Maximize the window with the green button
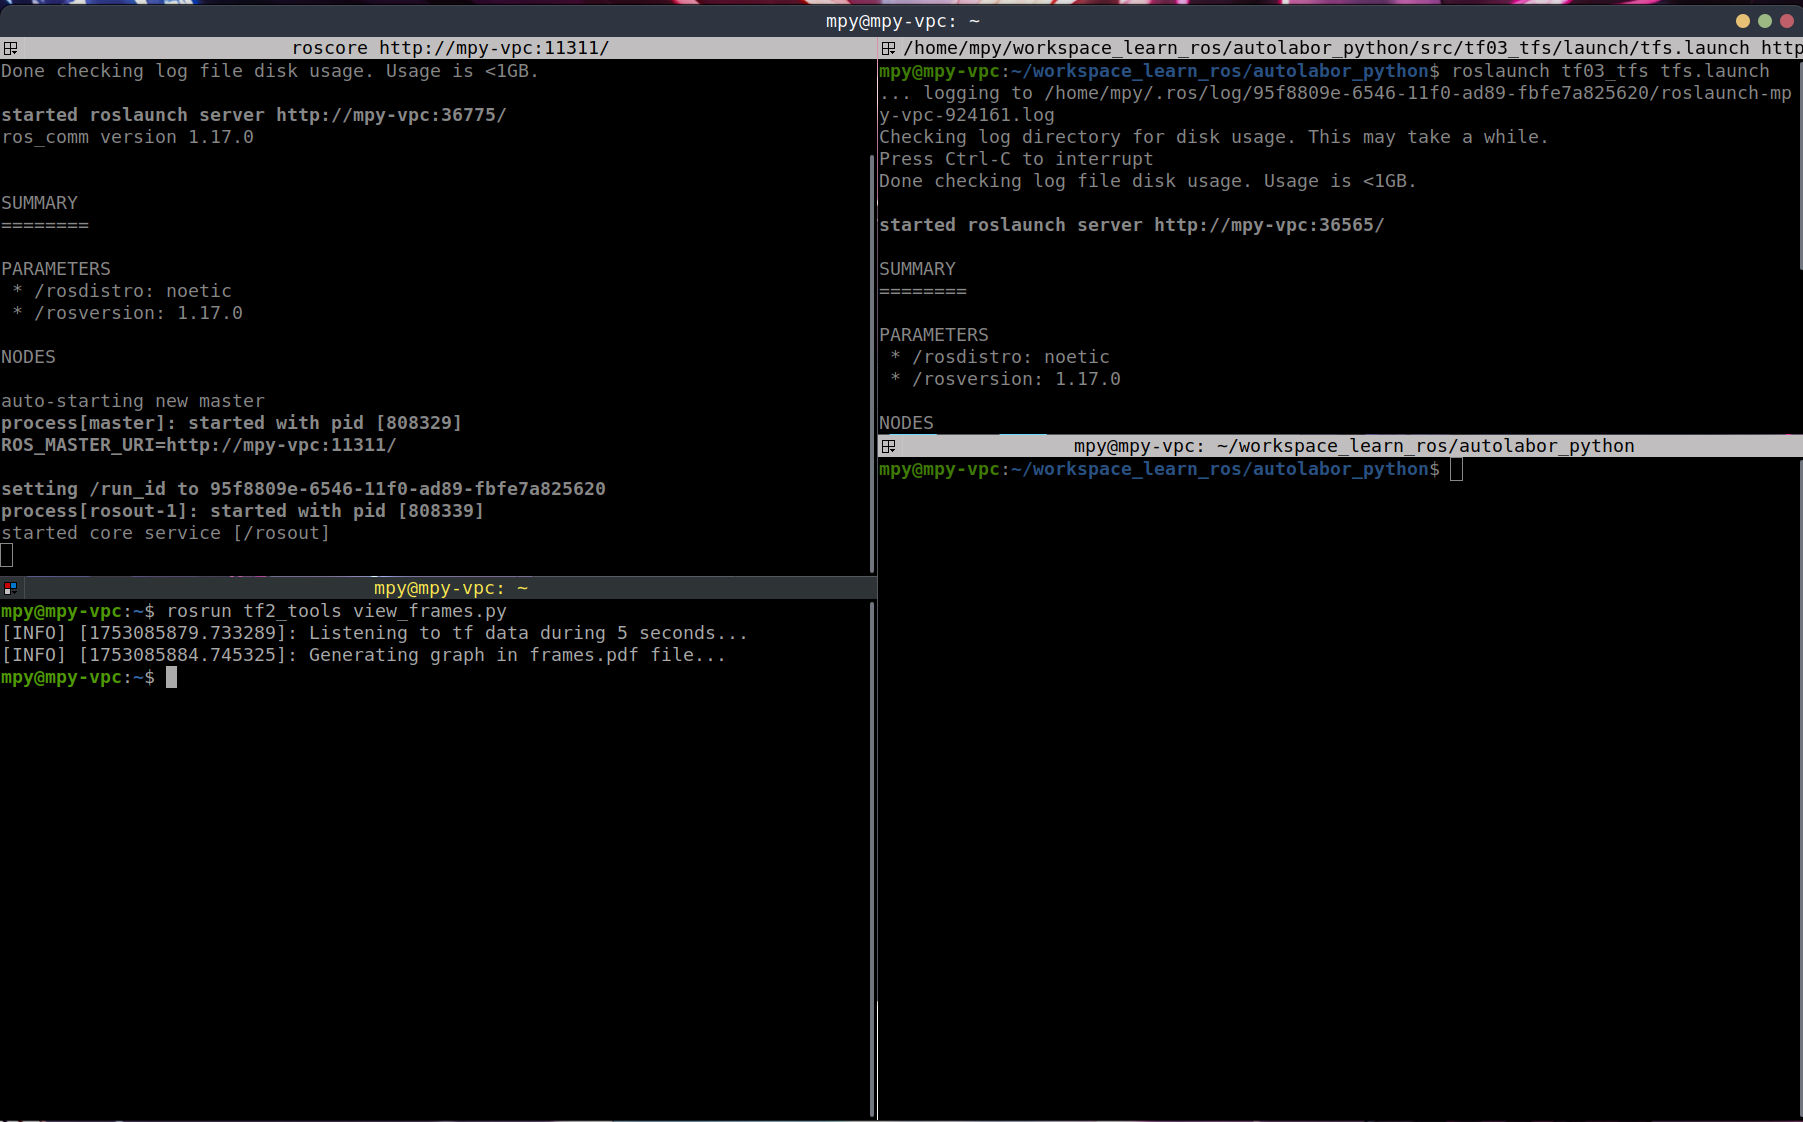This screenshot has width=1803, height=1122. [x=1765, y=21]
